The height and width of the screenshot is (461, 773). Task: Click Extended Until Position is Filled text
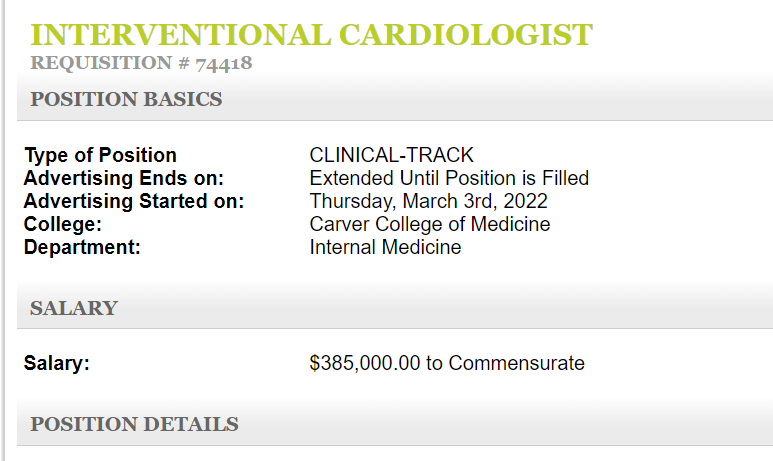(x=449, y=178)
